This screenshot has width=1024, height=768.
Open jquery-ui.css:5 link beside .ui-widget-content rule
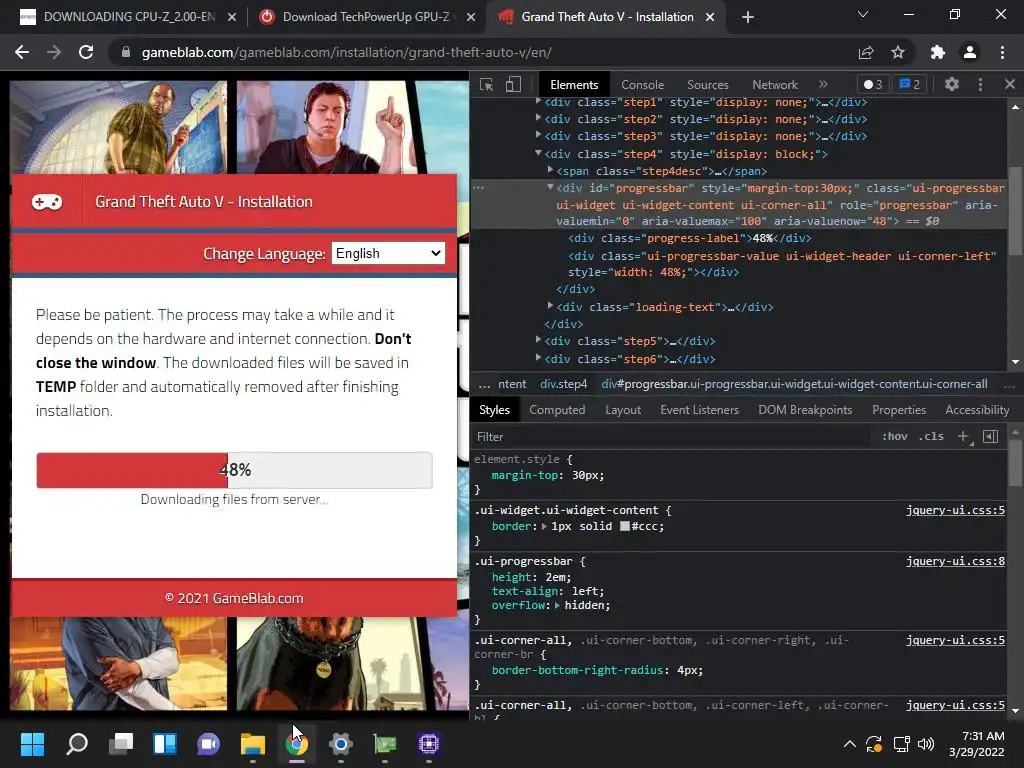[955, 510]
